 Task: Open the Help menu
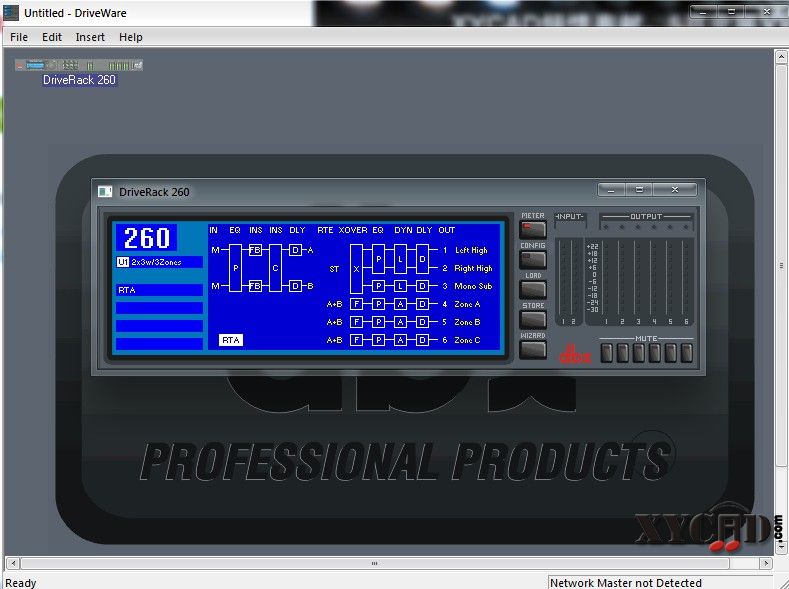tap(131, 37)
